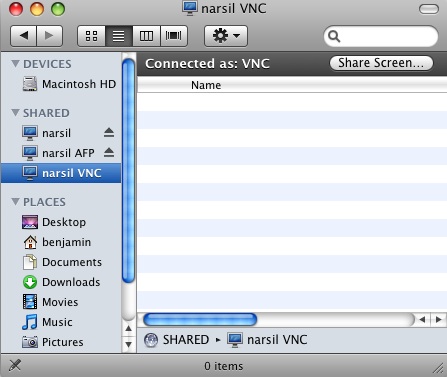
Task: Eject the narsil AFP share
Action: click(x=109, y=153)
